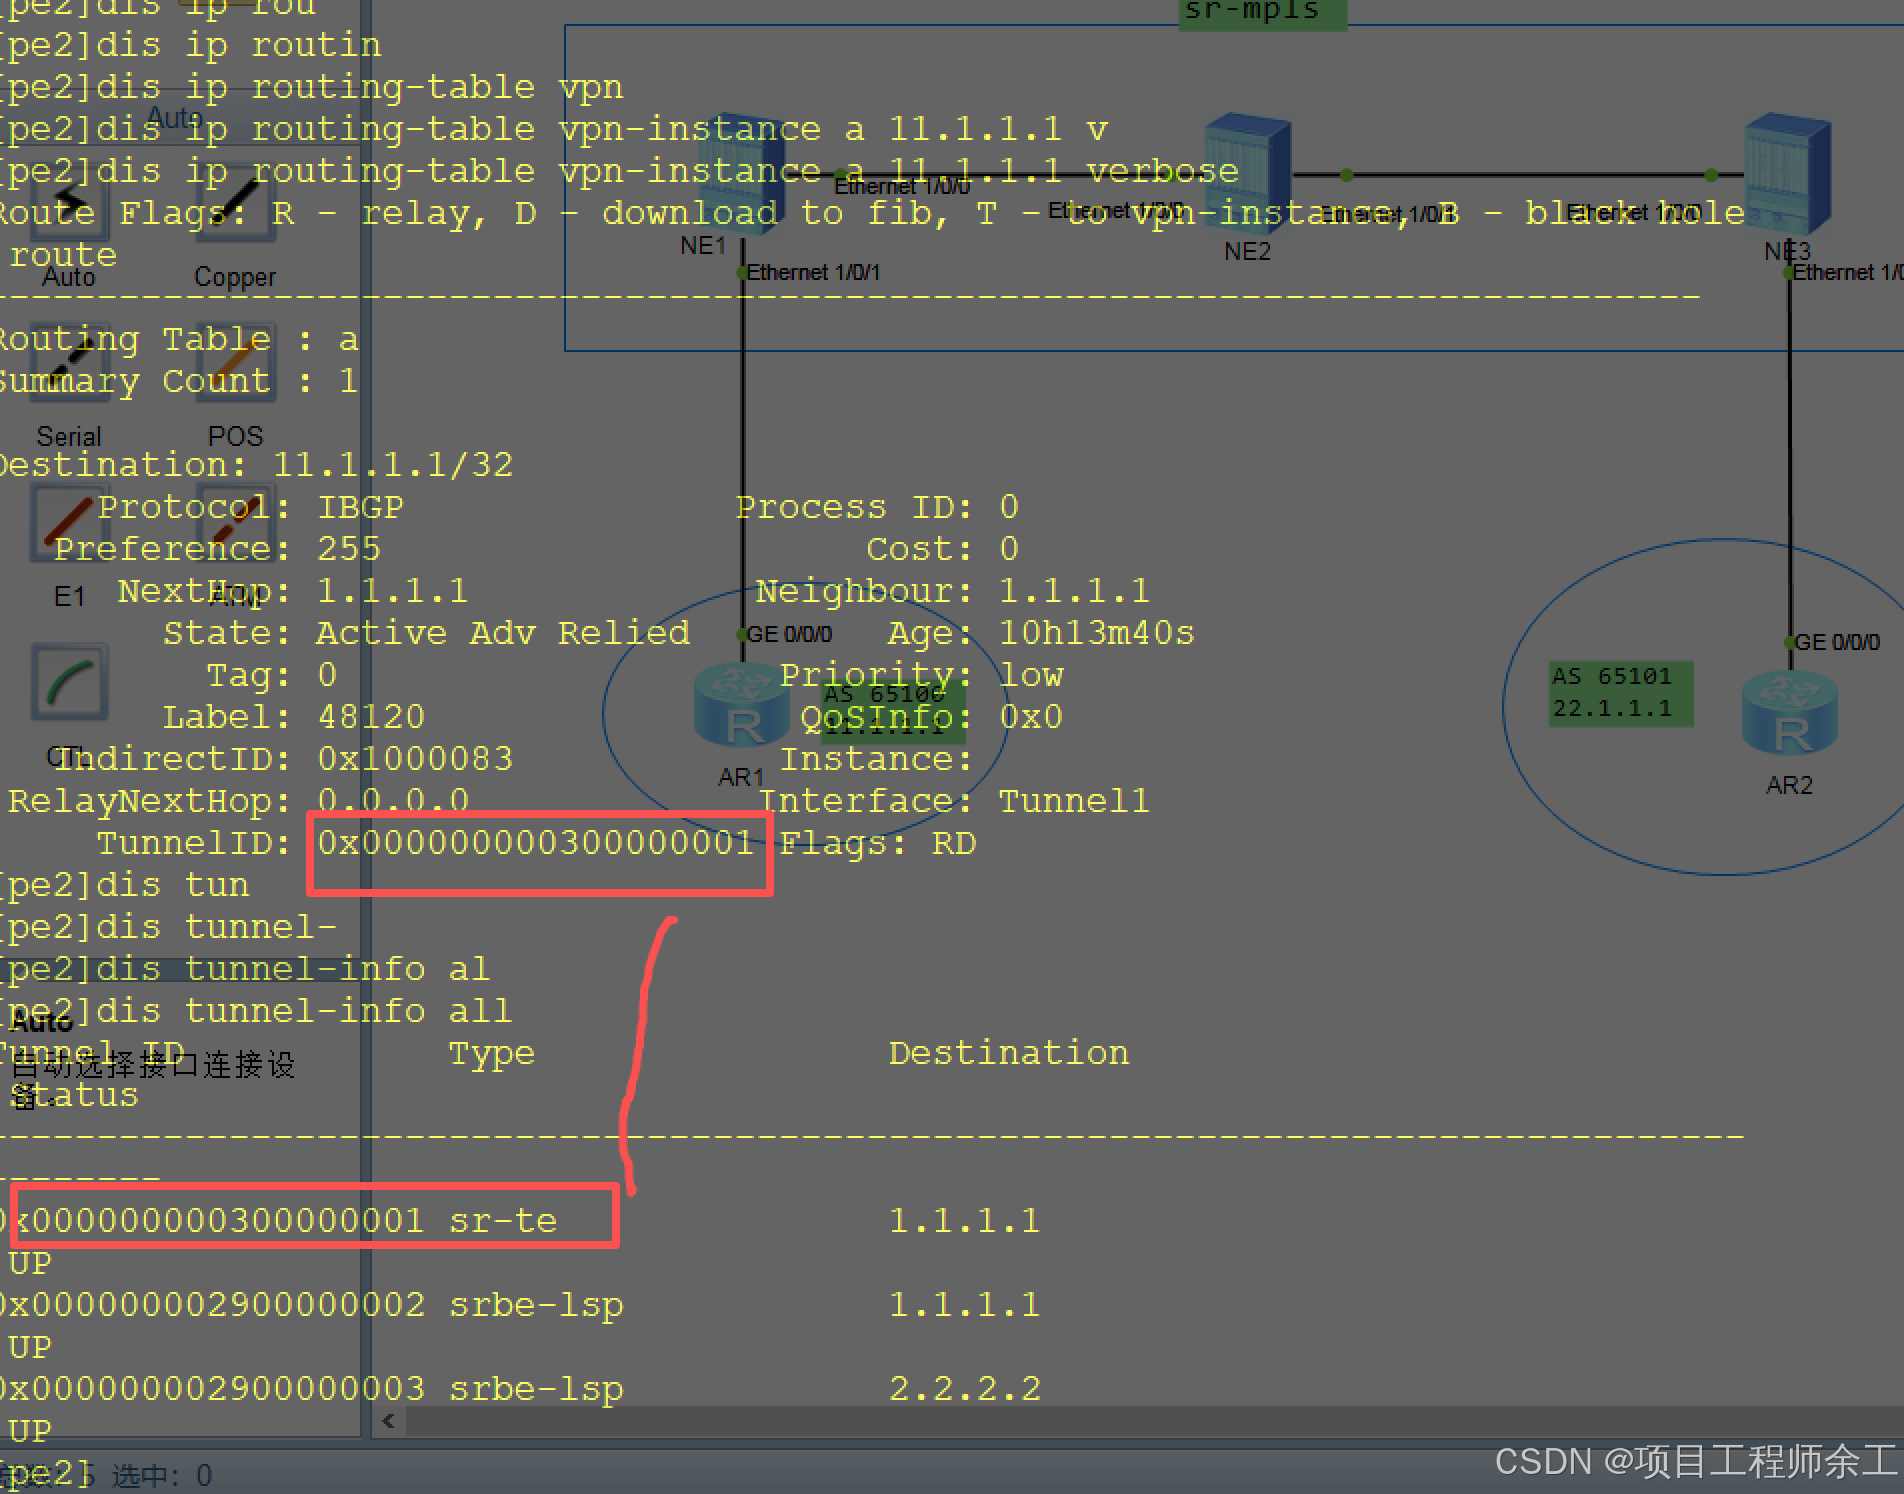Click the Priority: low value
1904x1494 pixels.
[1031, 675]
